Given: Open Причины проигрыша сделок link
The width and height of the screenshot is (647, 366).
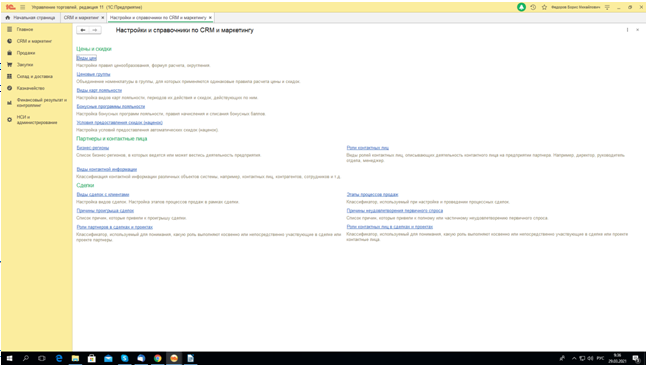Looking at the screenshot, I should point(105,210).
